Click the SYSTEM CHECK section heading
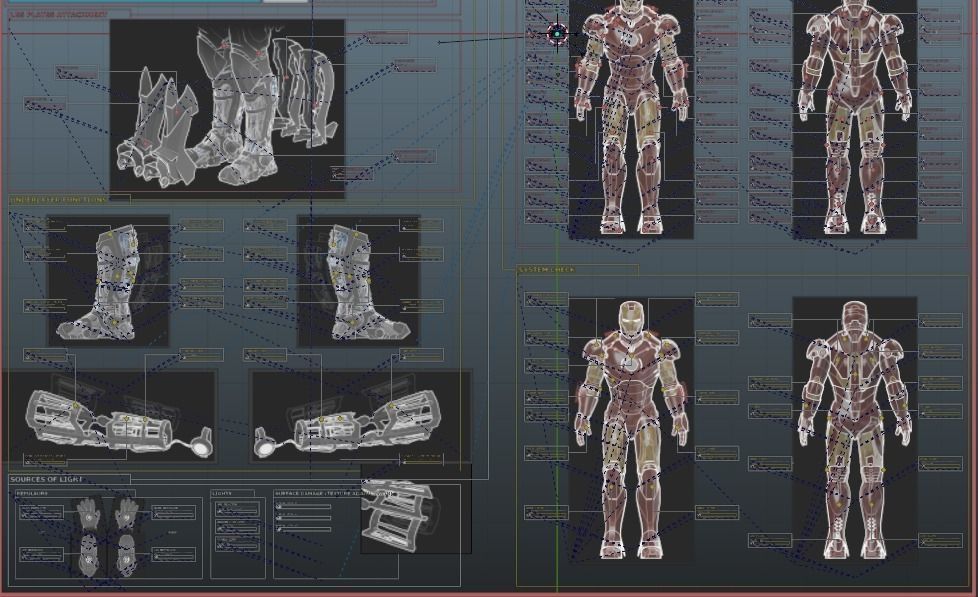 tap(547, 269)
